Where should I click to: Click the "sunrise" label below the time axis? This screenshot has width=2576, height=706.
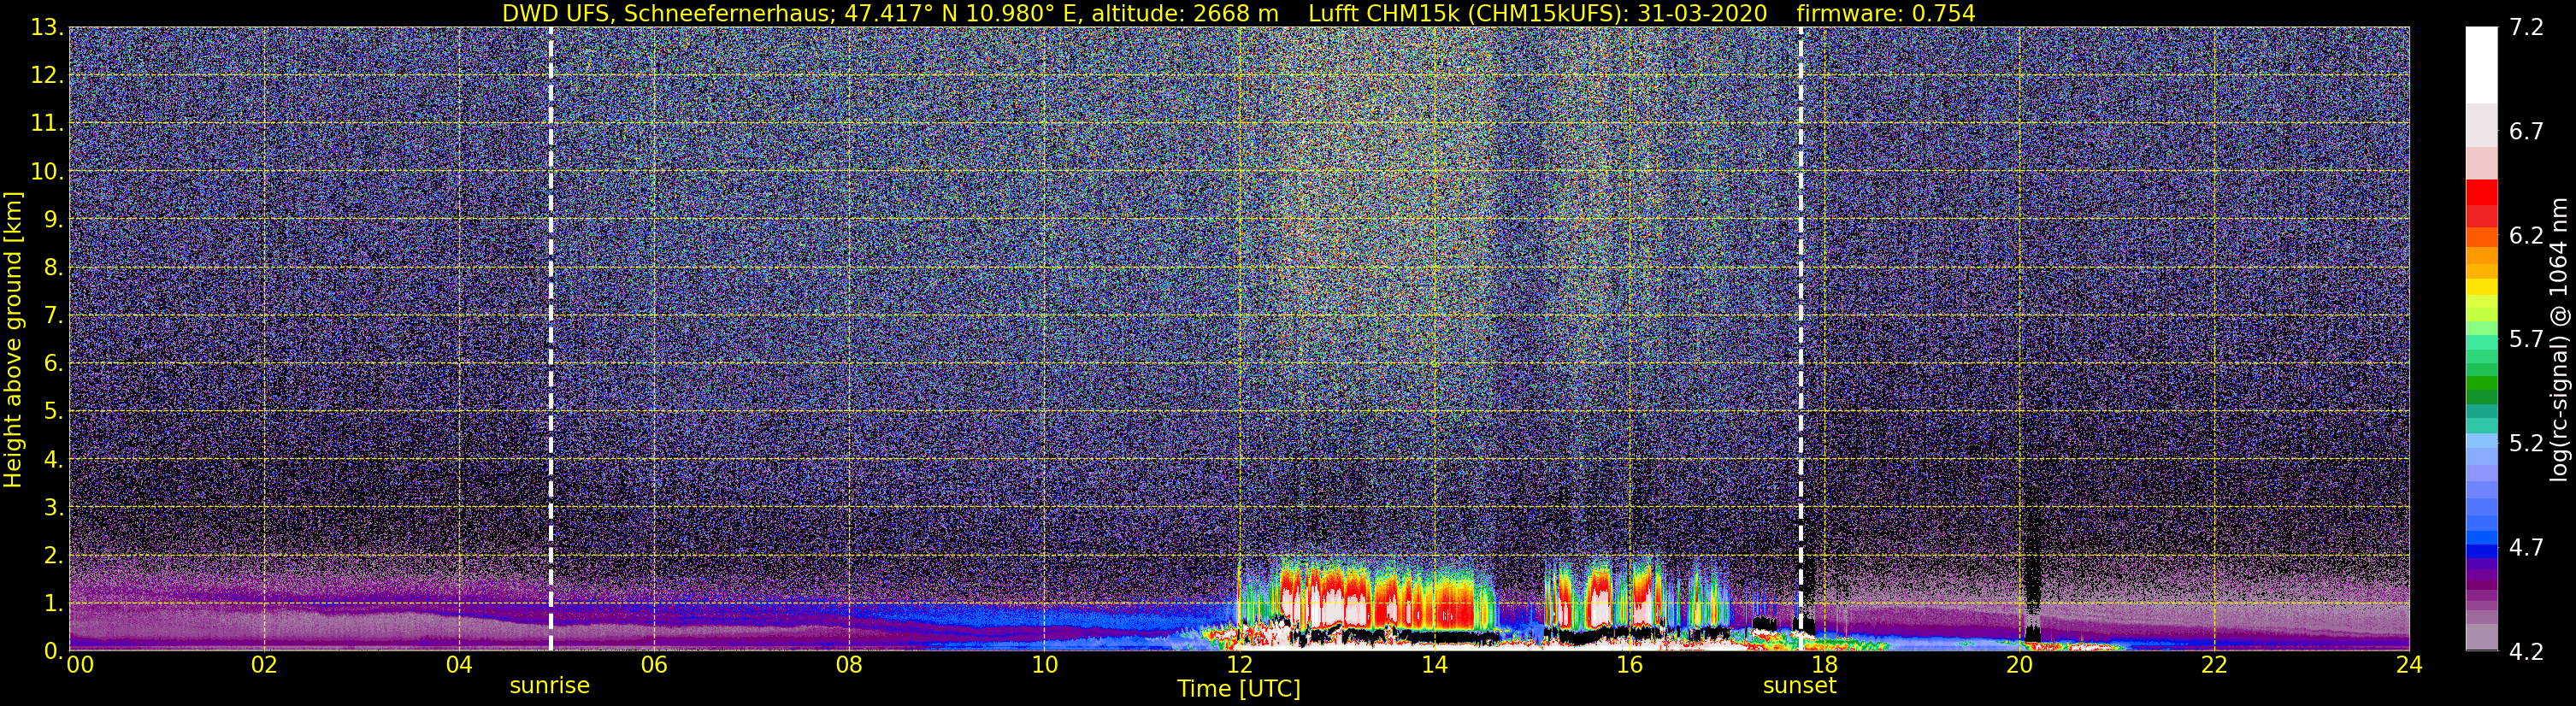tap(550, 686)
